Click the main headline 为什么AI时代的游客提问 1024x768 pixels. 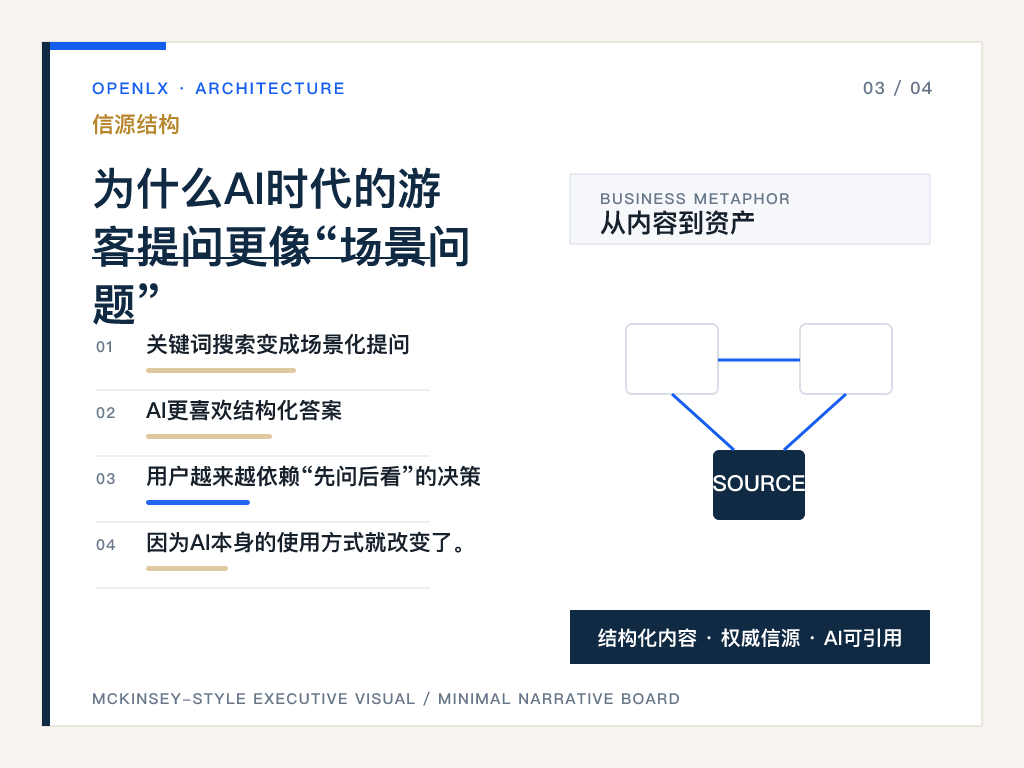pos(281,246)
